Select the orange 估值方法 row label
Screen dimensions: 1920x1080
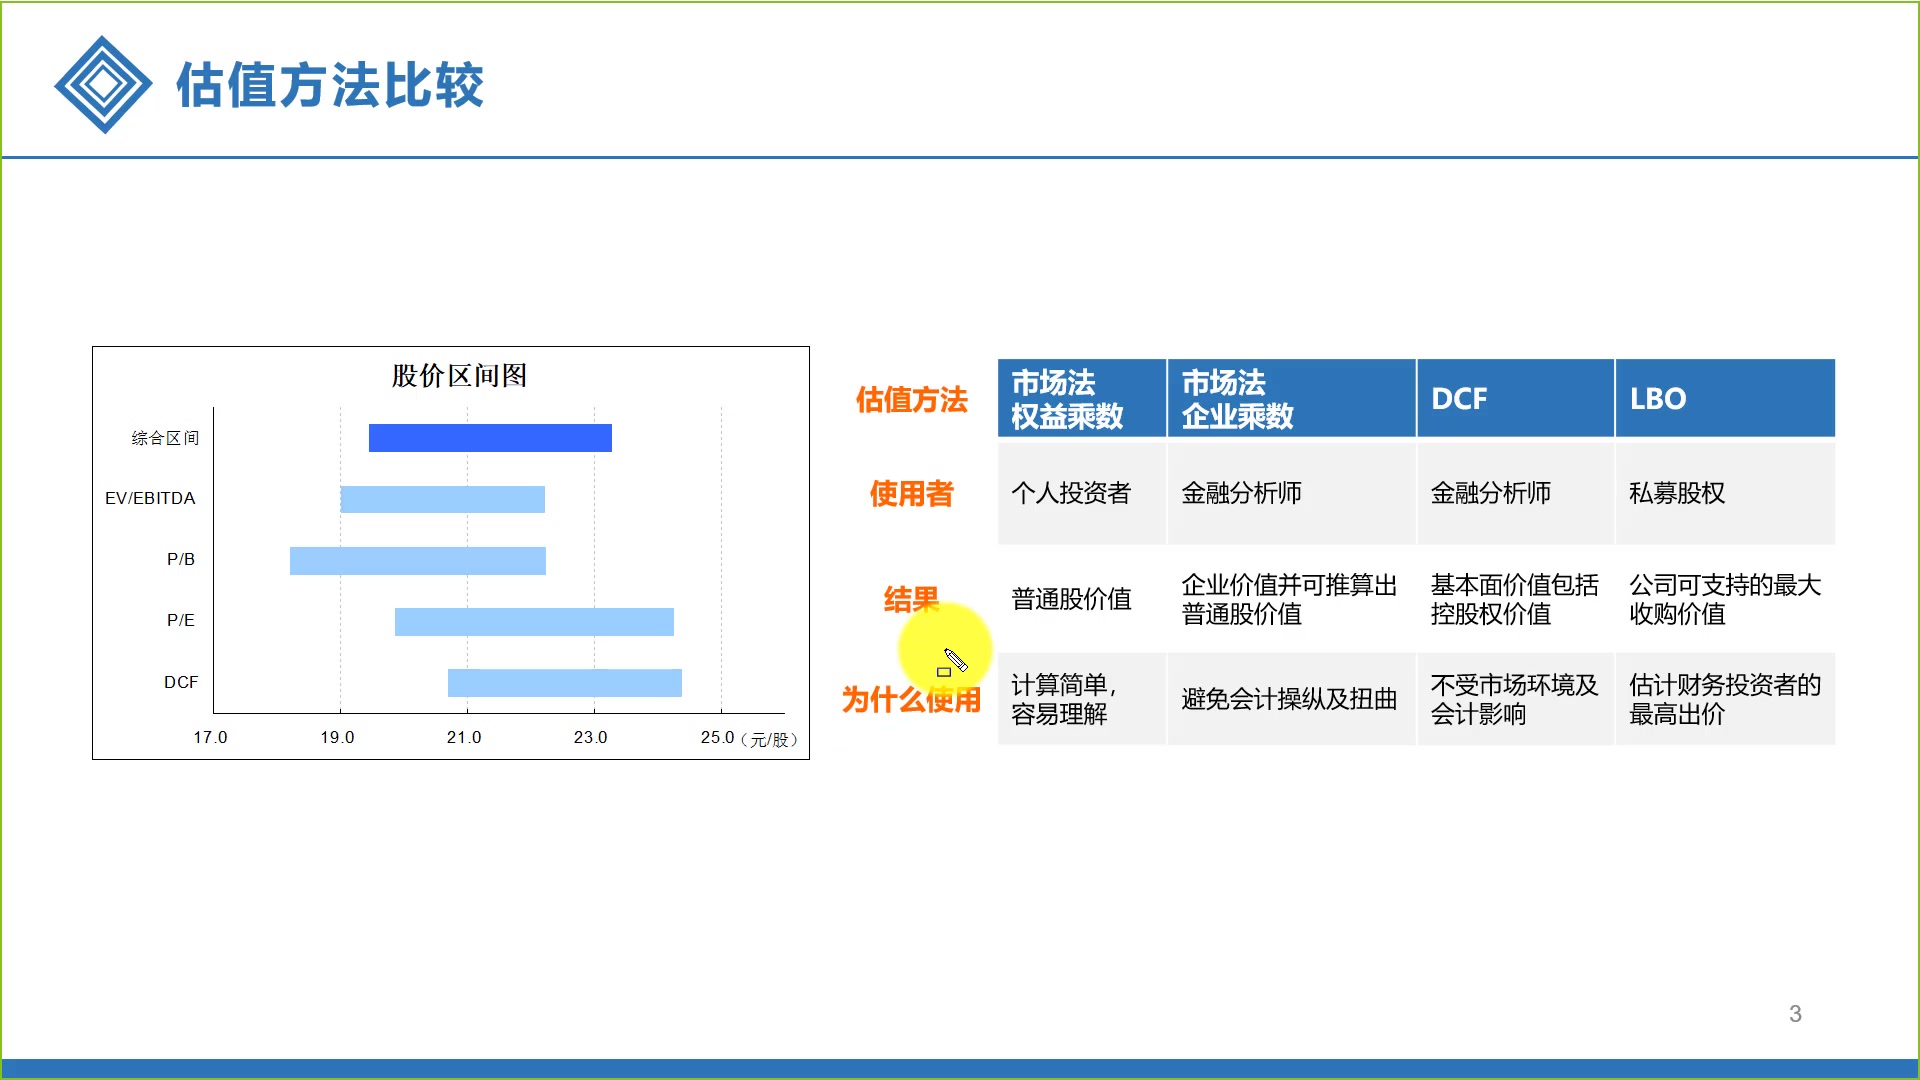coord(911,400)
